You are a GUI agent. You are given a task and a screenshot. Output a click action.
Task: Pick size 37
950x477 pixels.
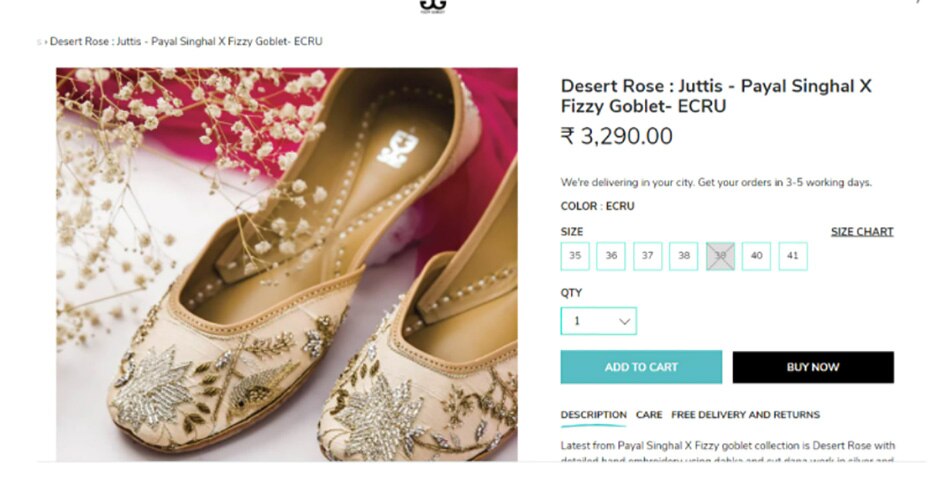coord(647,256)
